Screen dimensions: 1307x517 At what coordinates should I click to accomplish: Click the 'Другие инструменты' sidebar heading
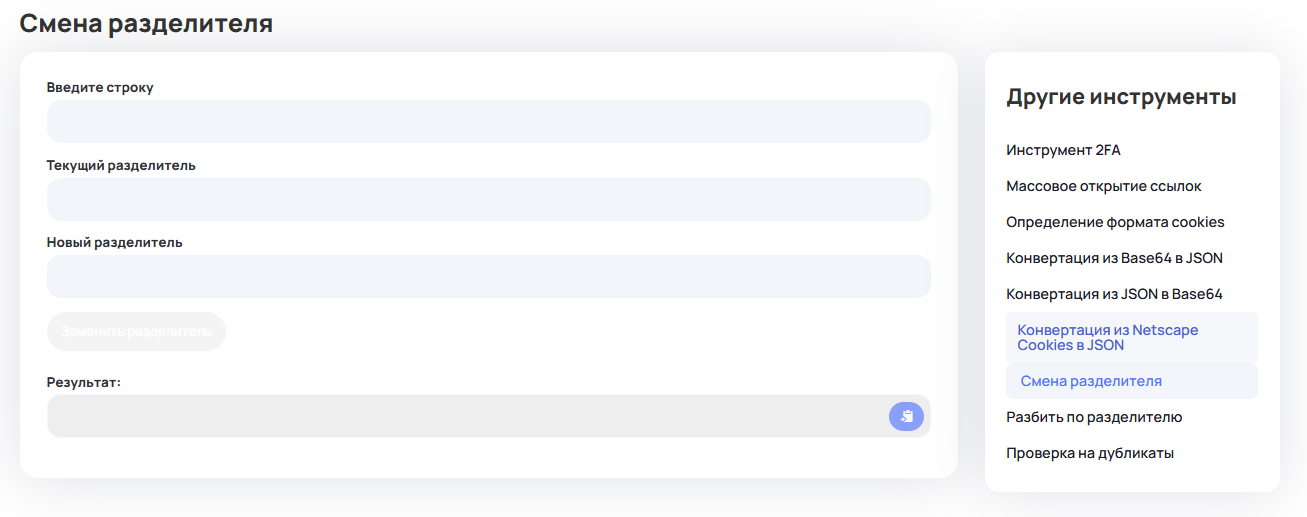[1121, 97]
